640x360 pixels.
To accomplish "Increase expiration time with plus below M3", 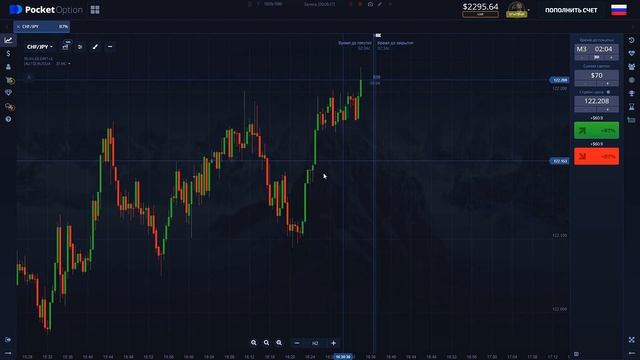I will [611, 58].
